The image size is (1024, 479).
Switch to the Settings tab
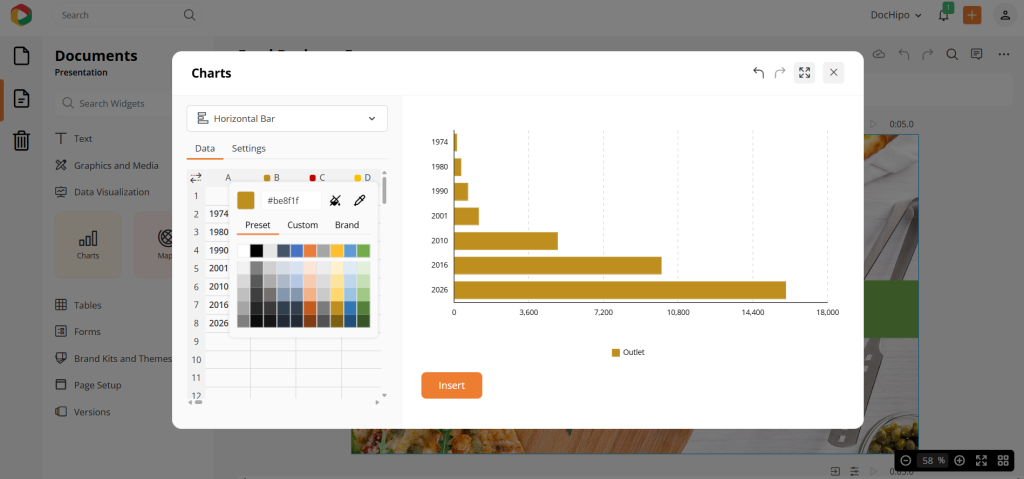pyautogui.click(x=249, y=148)
